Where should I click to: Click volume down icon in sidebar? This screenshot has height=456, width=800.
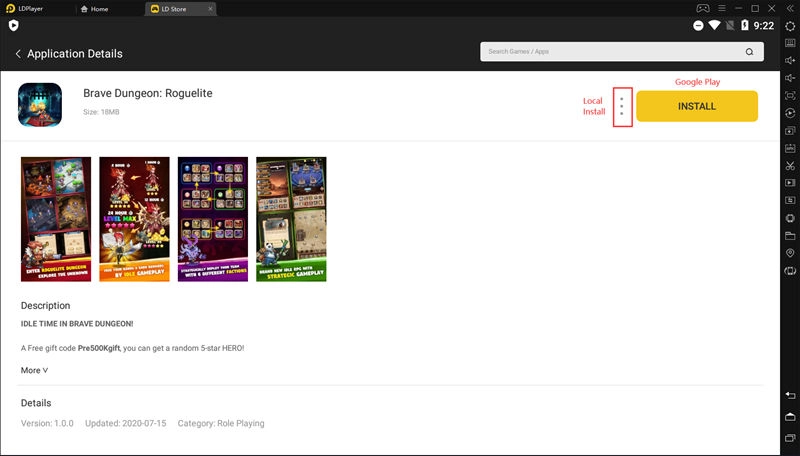point(790,78)
